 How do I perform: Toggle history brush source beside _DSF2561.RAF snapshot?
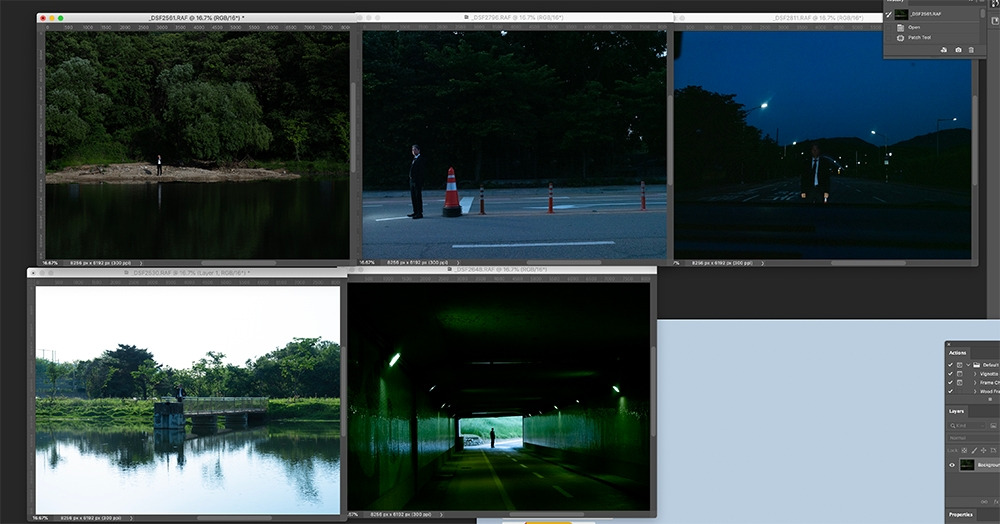[888, 14]
